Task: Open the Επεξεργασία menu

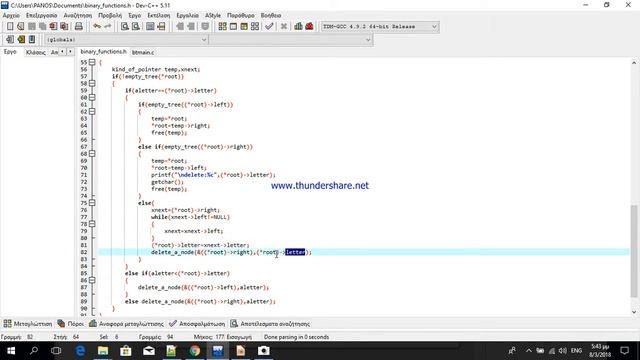Action: pyautogui.click(x=42, y=16)
